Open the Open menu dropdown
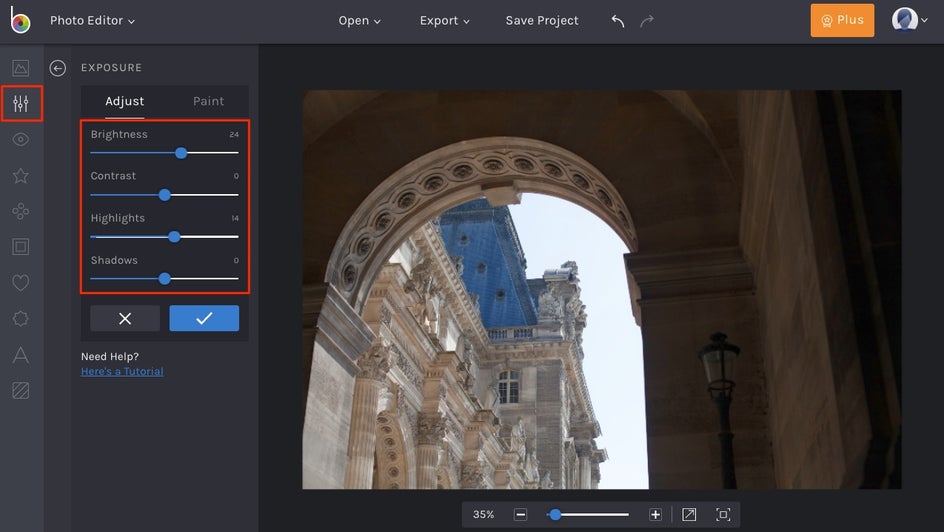 [x=359, y=20]
